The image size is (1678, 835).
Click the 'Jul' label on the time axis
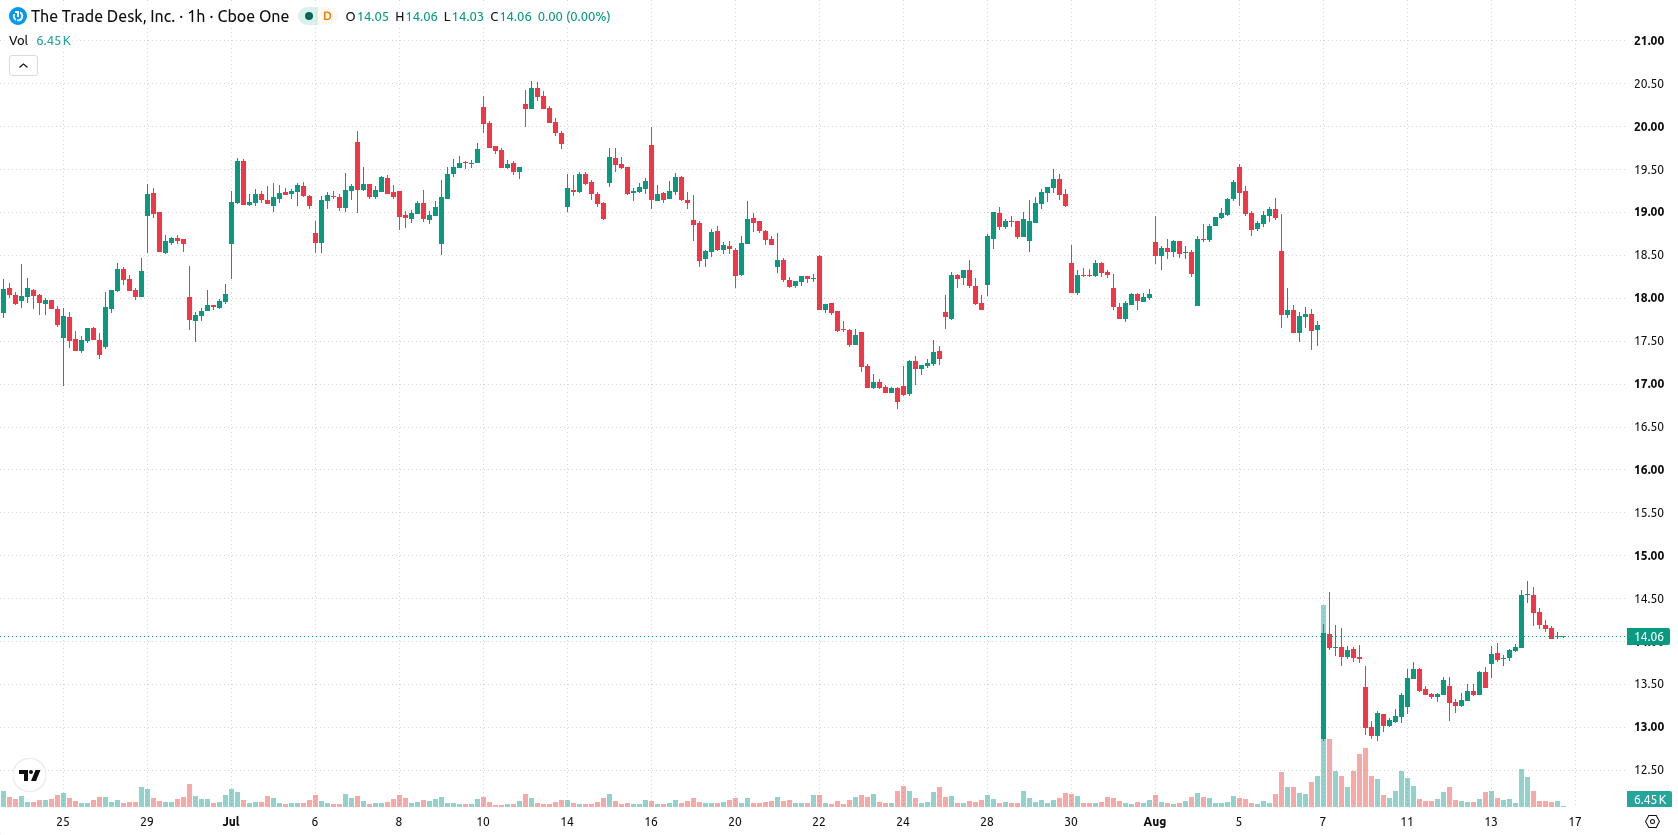click(231, 822)
